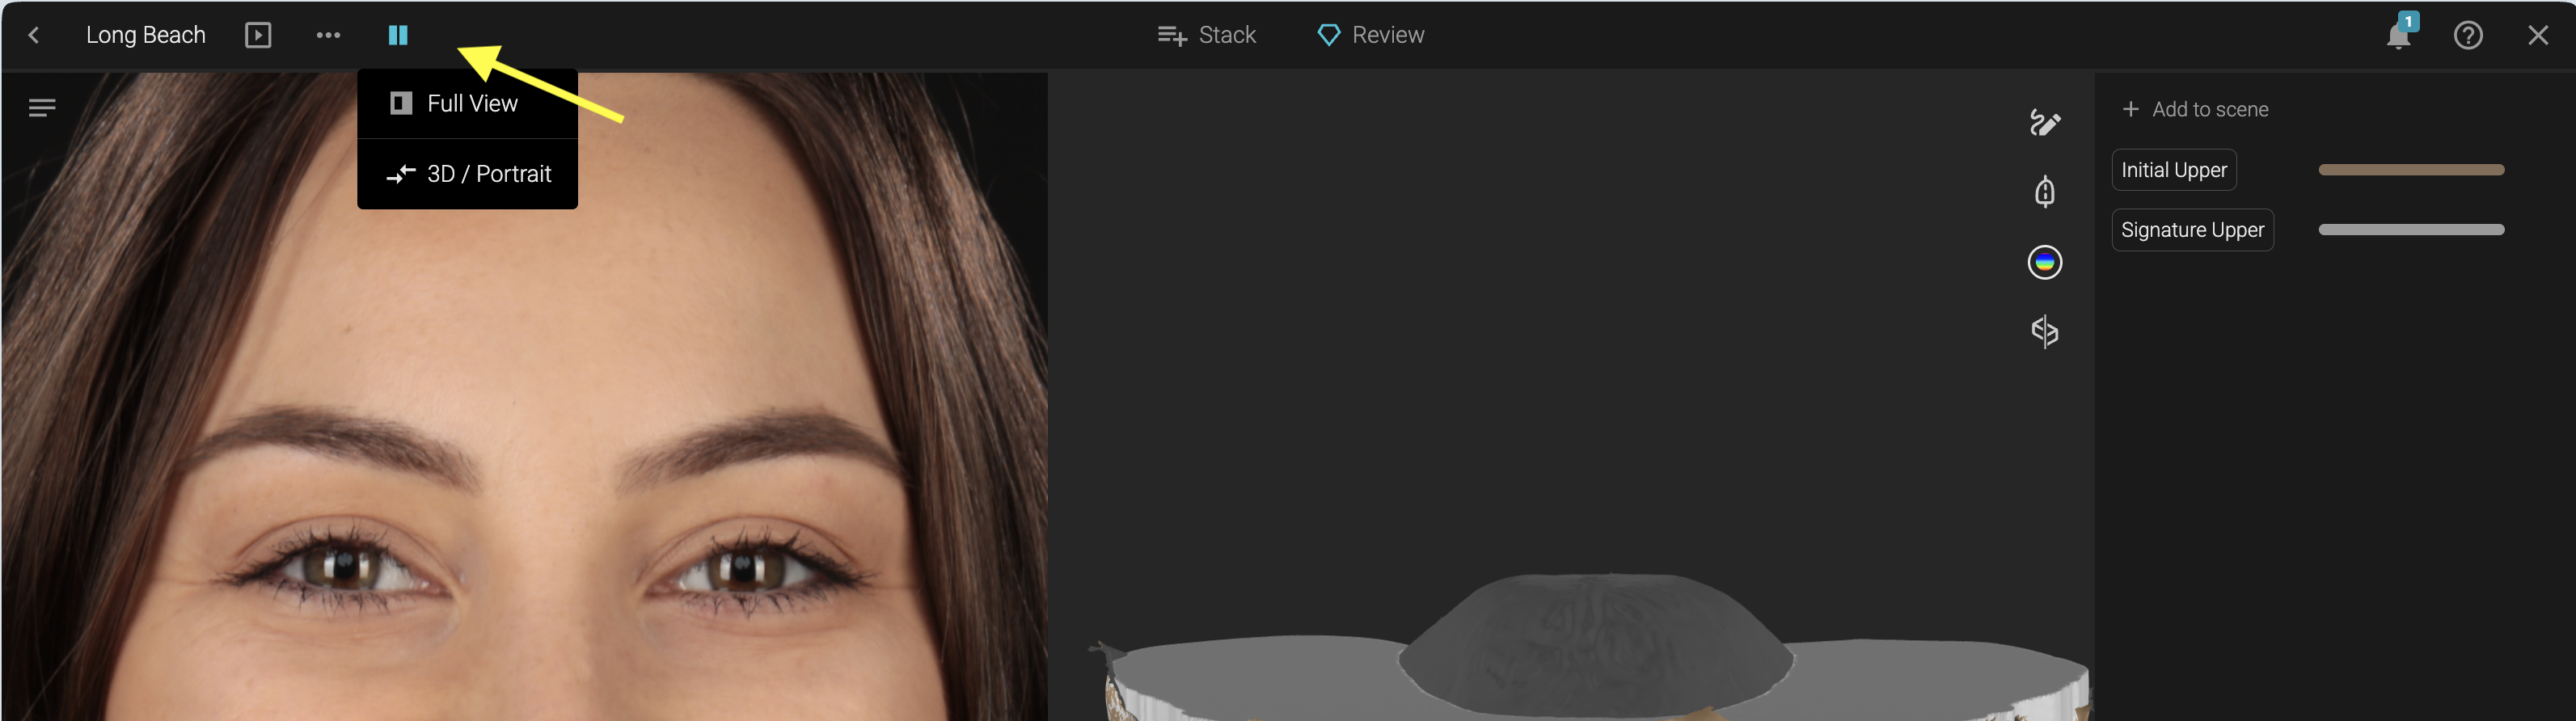Select the draw annotation pencil tool
Image resolution: width=2576 pixels, height=721 pixels.
coord(2045,123)
